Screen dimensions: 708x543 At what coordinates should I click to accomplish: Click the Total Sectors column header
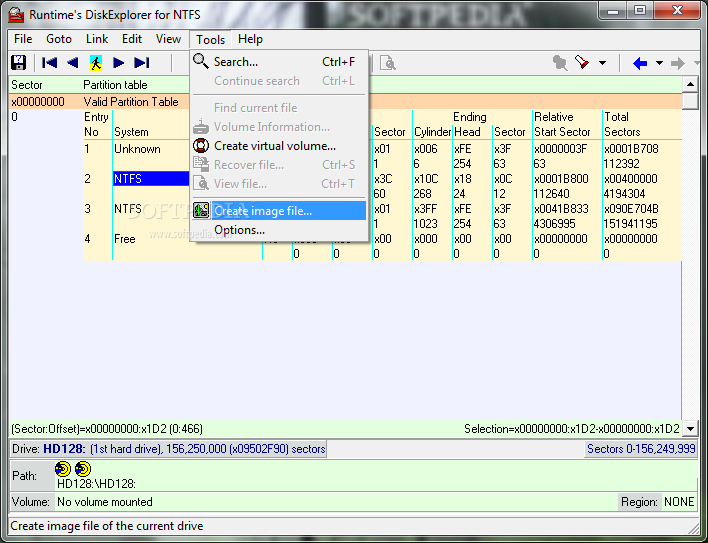[622, 124]
